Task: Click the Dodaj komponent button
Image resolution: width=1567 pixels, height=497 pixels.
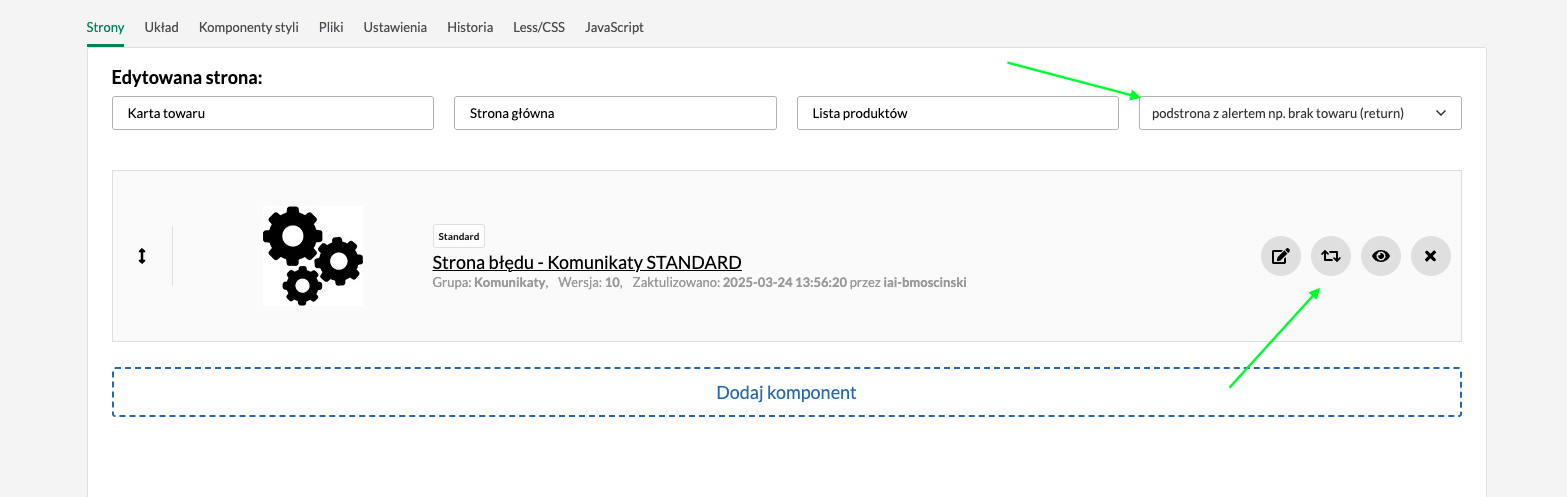Action: click(x=787, y=392)
